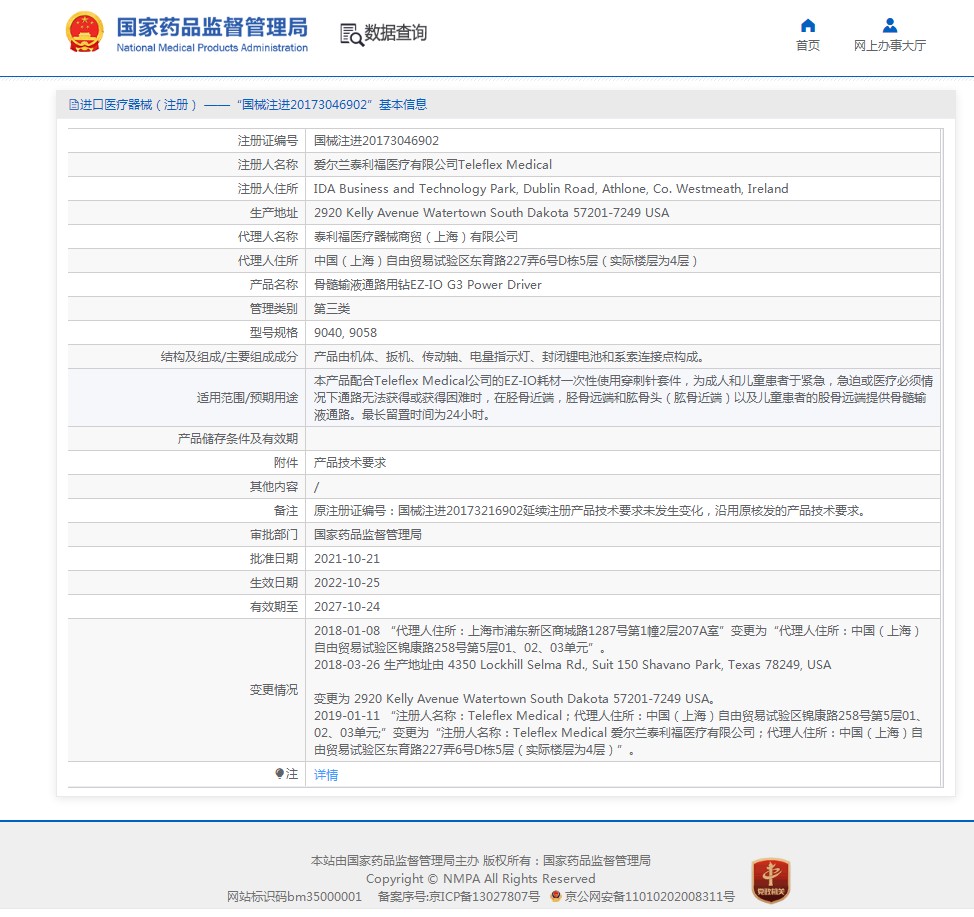This screenshot has height=917, width=974.
Task: Click the police badge icon before 京公网安备
Action: click(x=556, y=896)
